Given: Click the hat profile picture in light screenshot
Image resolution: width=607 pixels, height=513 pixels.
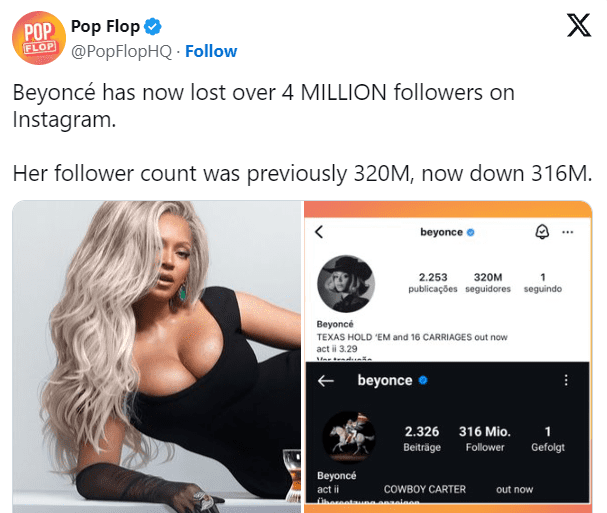Looking at the screenshot, I should [346, 284].
